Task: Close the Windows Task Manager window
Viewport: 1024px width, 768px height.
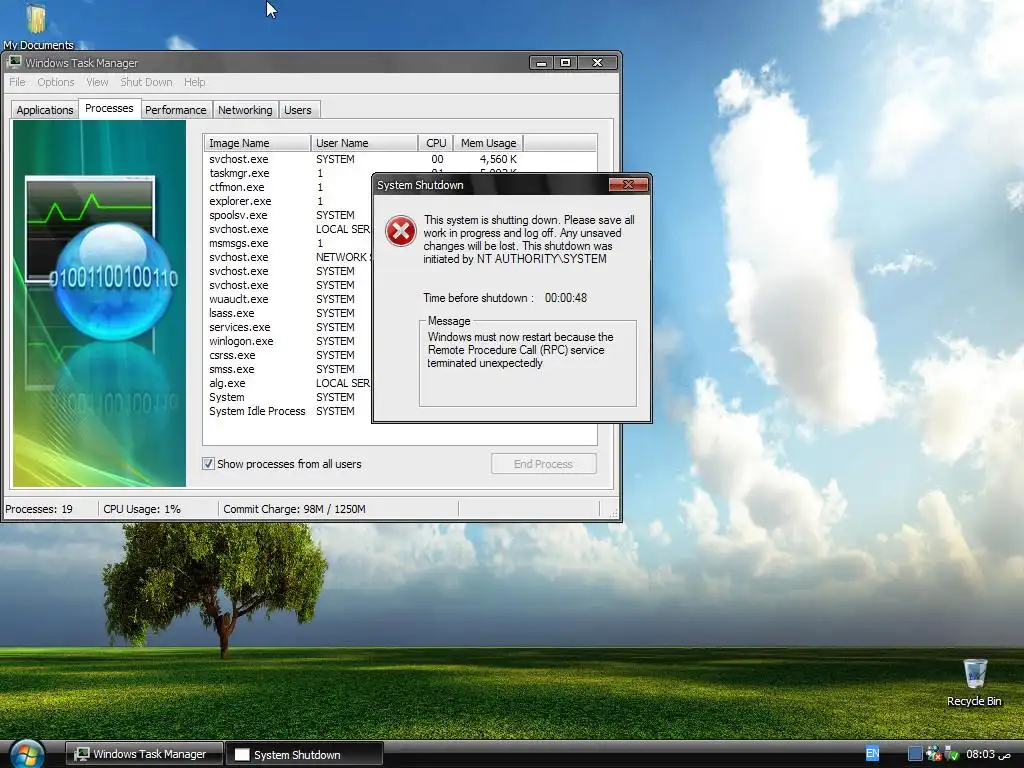Action: [597, 63]
